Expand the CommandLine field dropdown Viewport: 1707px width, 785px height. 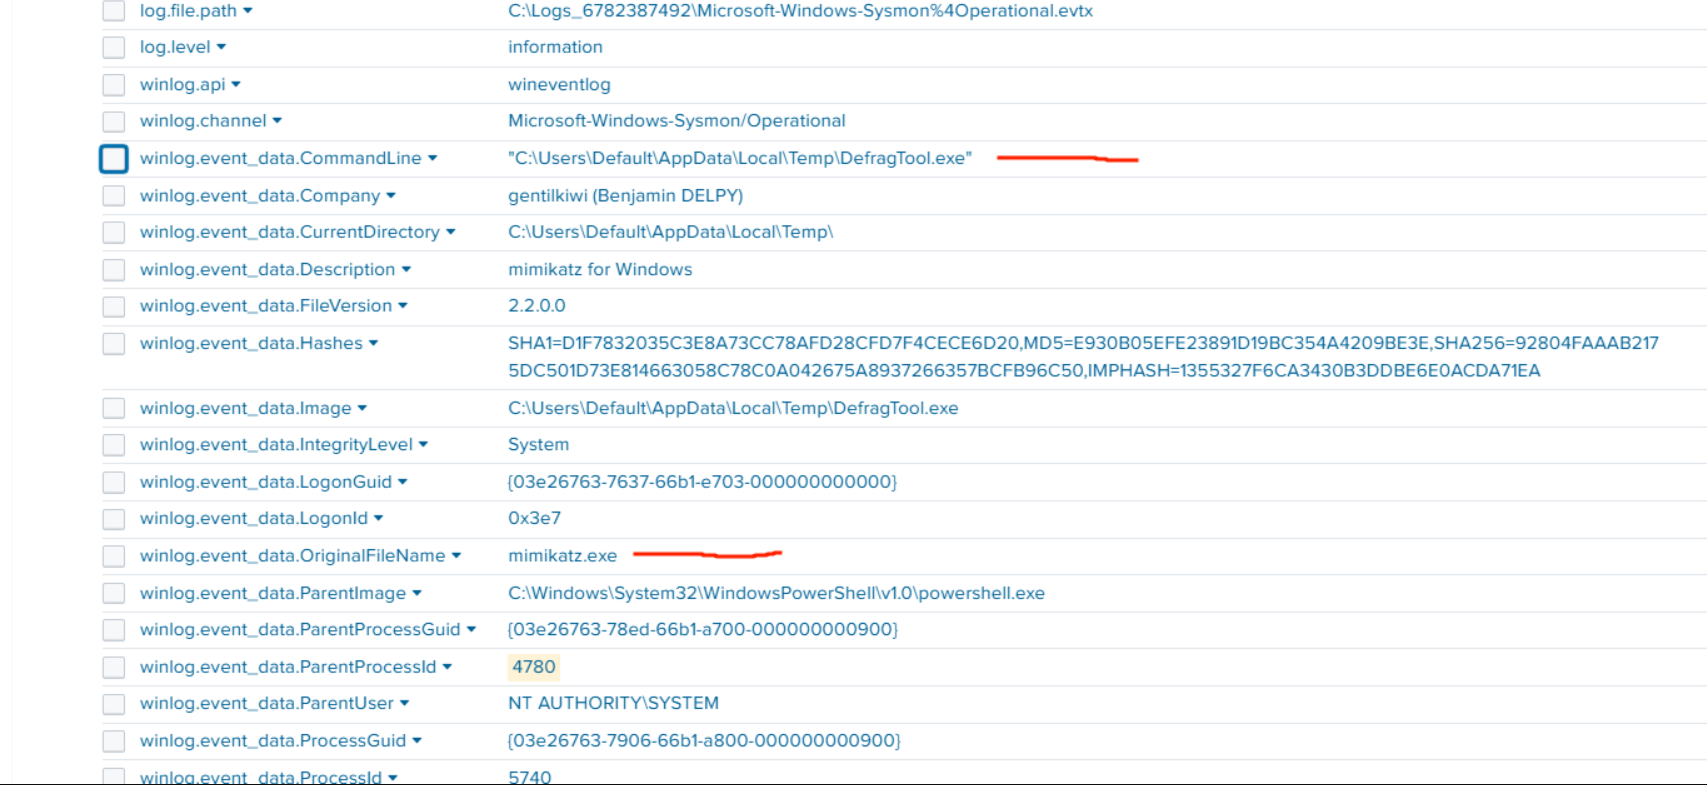tap(432, 158)
